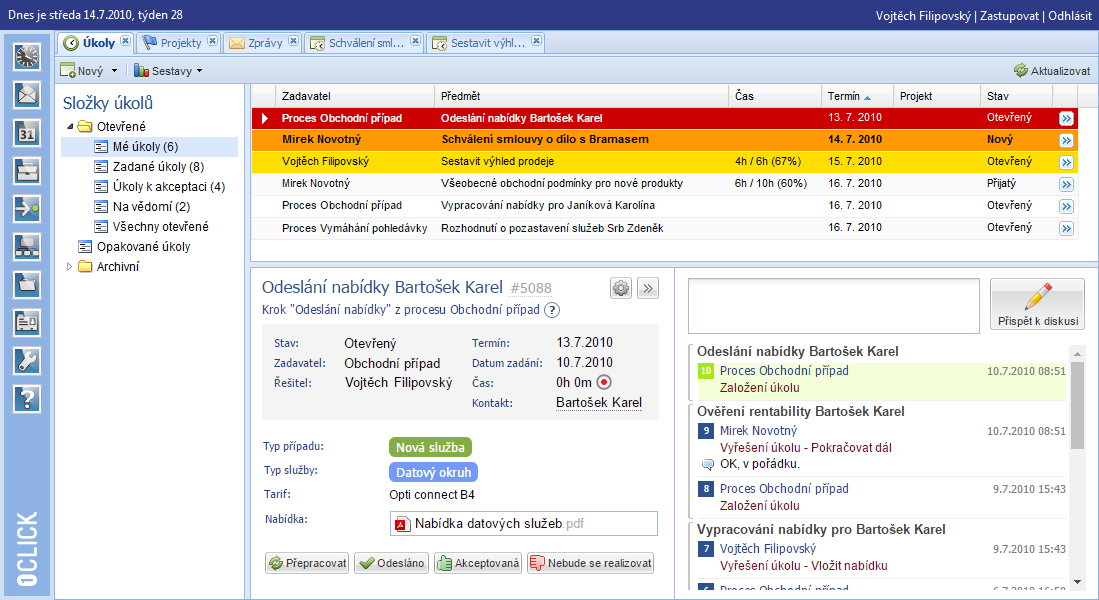
Task: Open detail arrow for Vypracování nabídky row
Action: click(x=1066, y=207)
